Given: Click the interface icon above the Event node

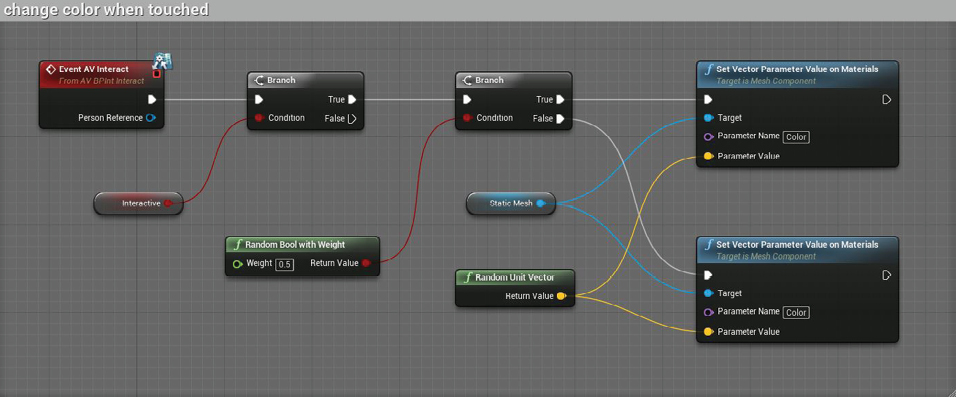Looking at the screenshot, I should [x=163, y=61].
